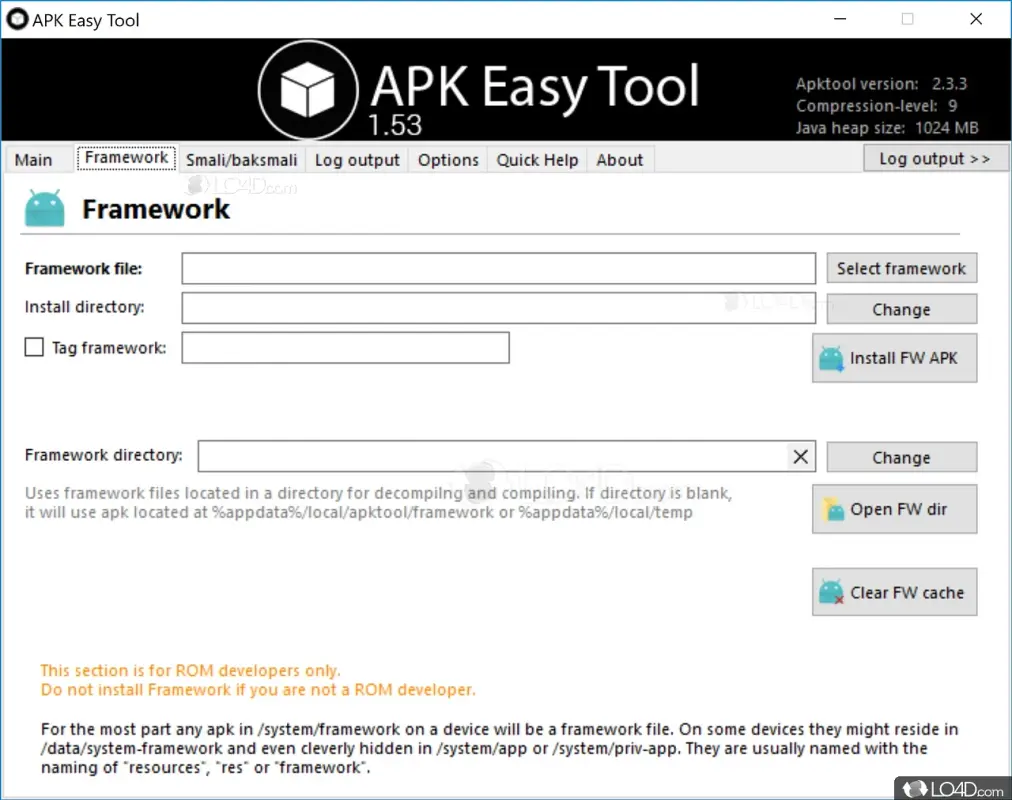1012x800 pixels.
Task: Open the Smali/baksmali tab
Action: point(241,160)
